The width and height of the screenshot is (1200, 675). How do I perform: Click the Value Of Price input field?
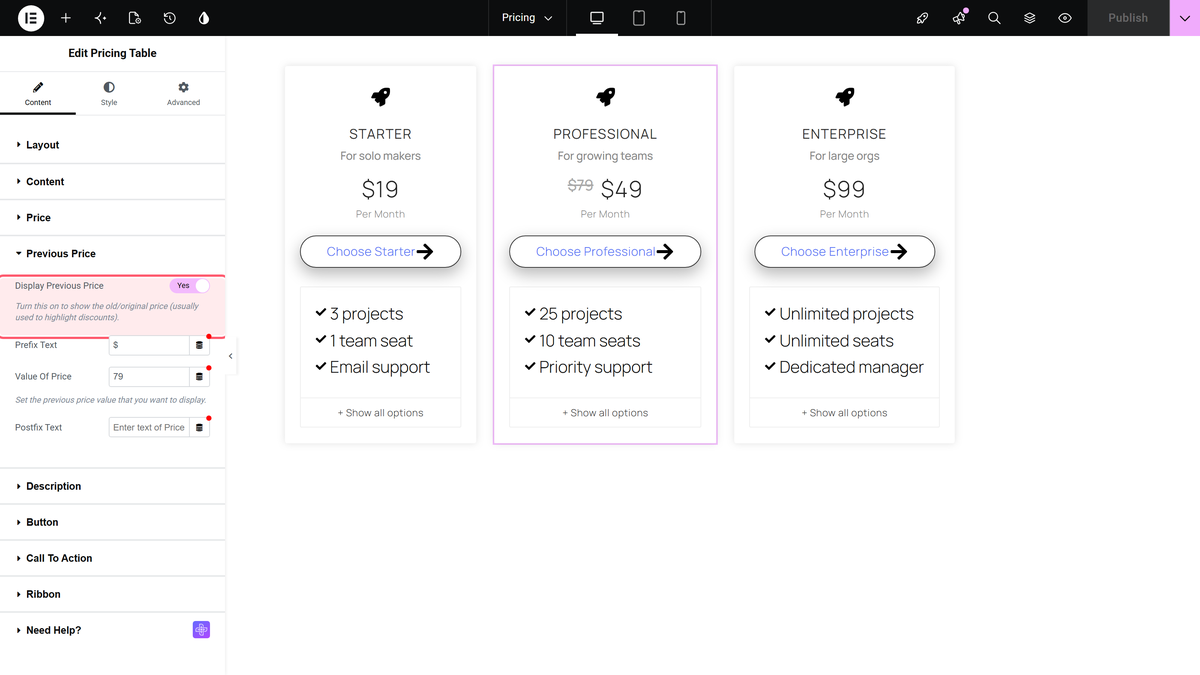pos(149,377)
